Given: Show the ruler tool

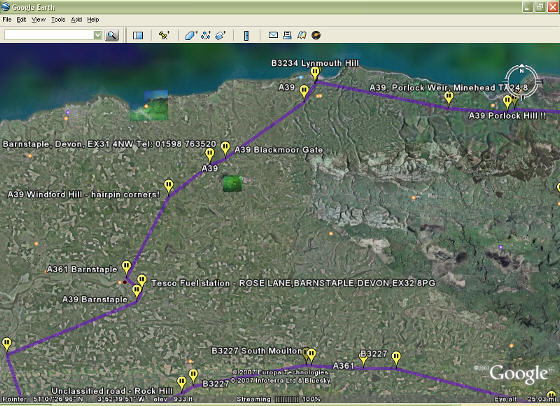Looking at the screenshot, I should tap(246, 35).
